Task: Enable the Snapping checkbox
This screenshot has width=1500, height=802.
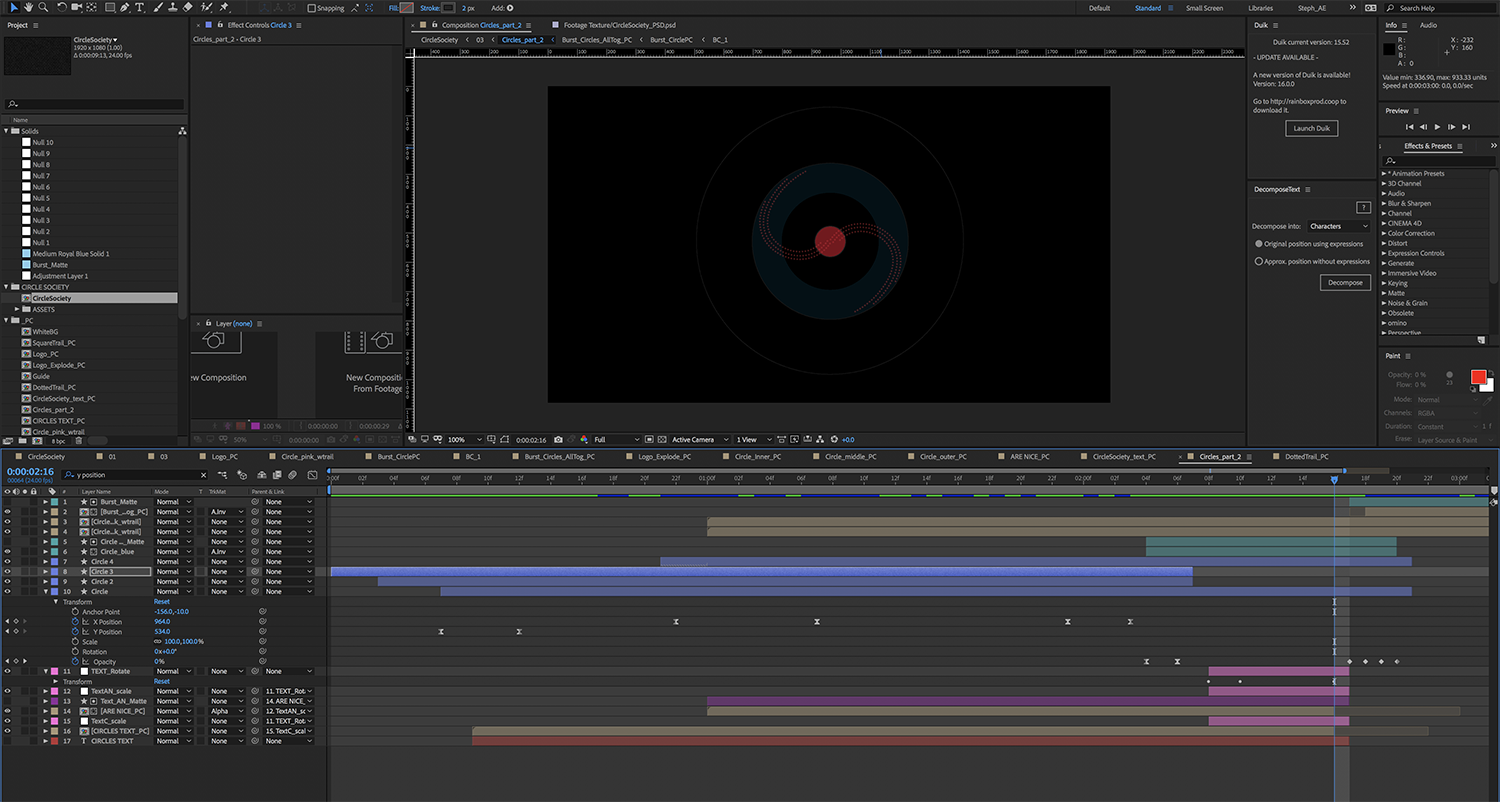Action: [x=311, y=8]
